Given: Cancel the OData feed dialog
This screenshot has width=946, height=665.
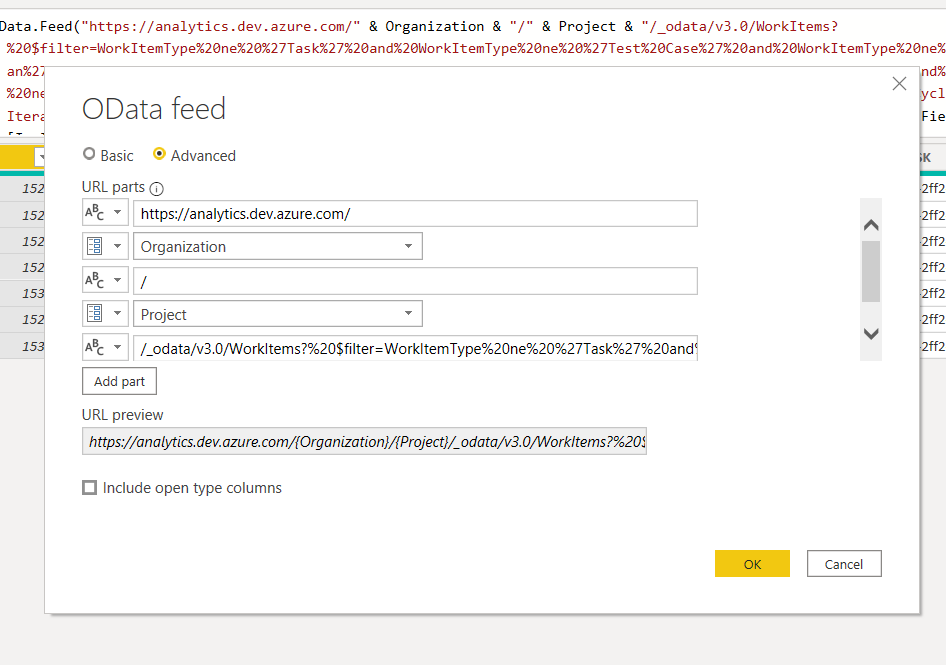Looking at the screenshot, I should 844,564.
